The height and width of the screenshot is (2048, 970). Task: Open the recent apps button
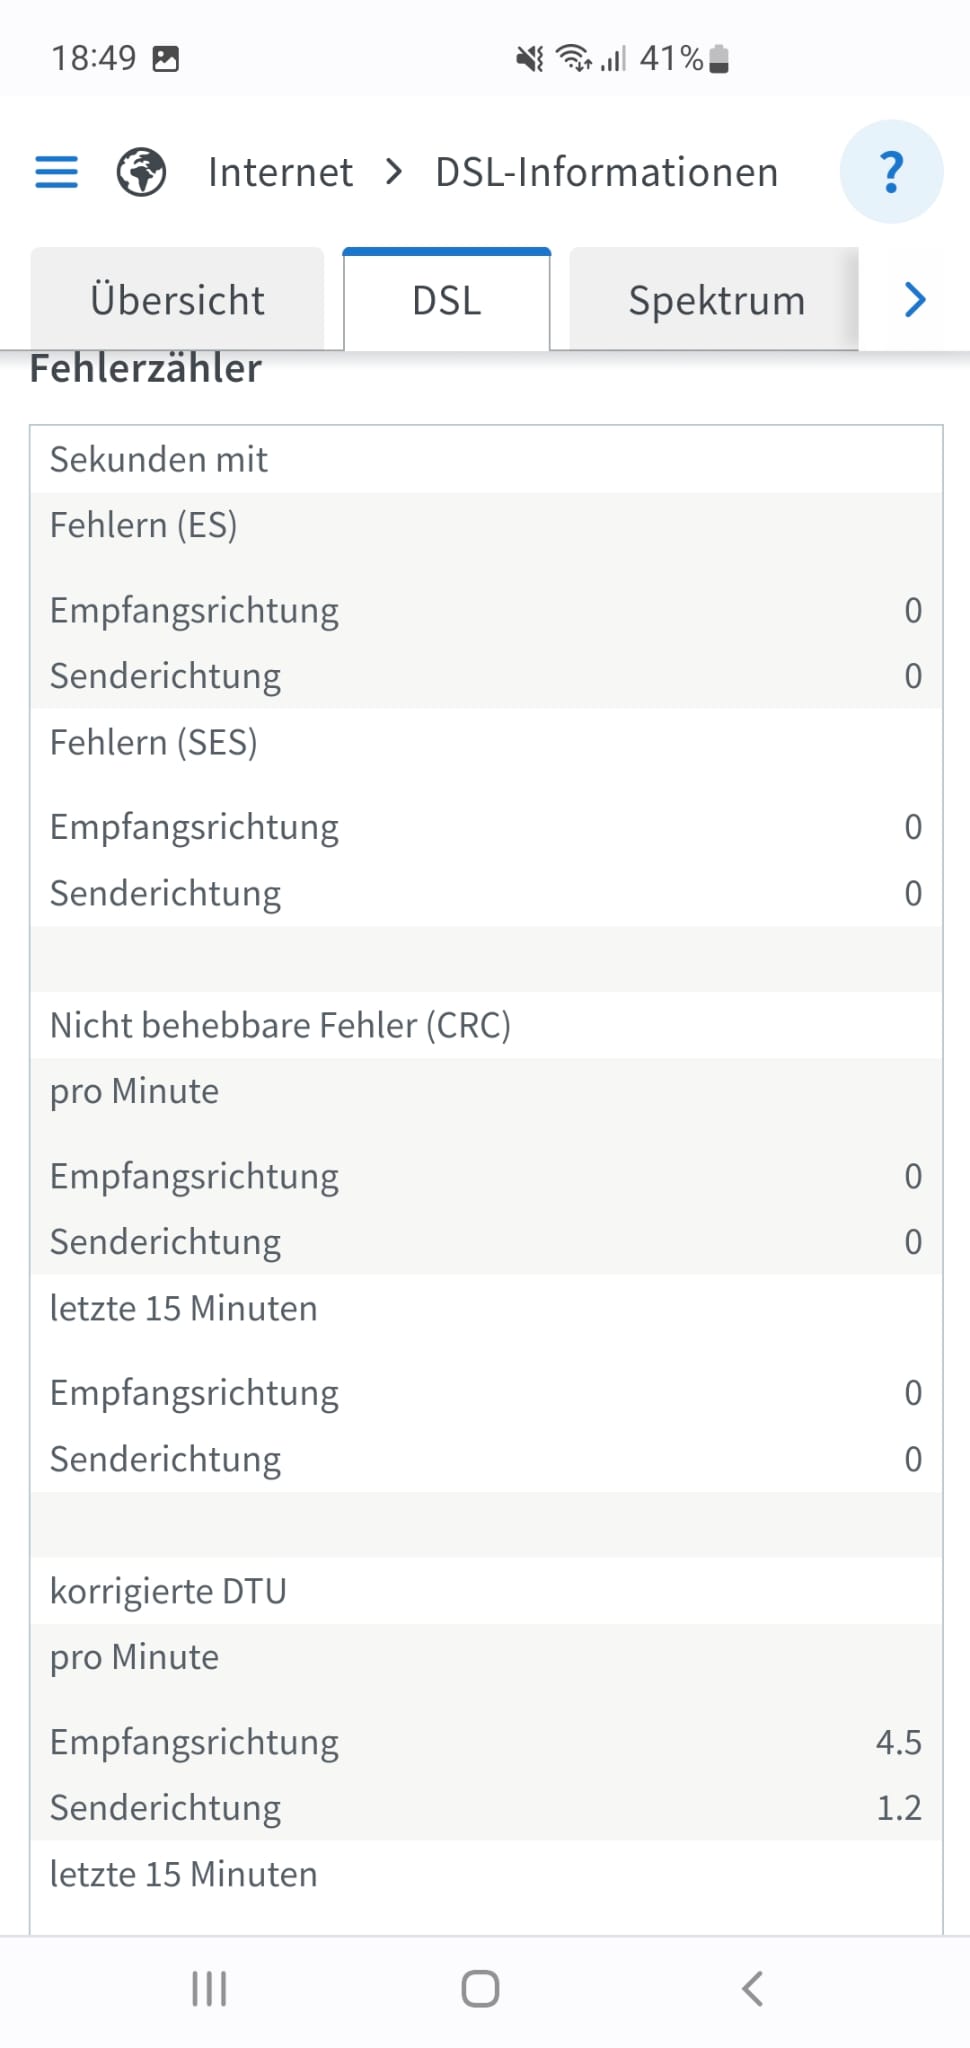pyautogui.click(x=209, y=1988)
